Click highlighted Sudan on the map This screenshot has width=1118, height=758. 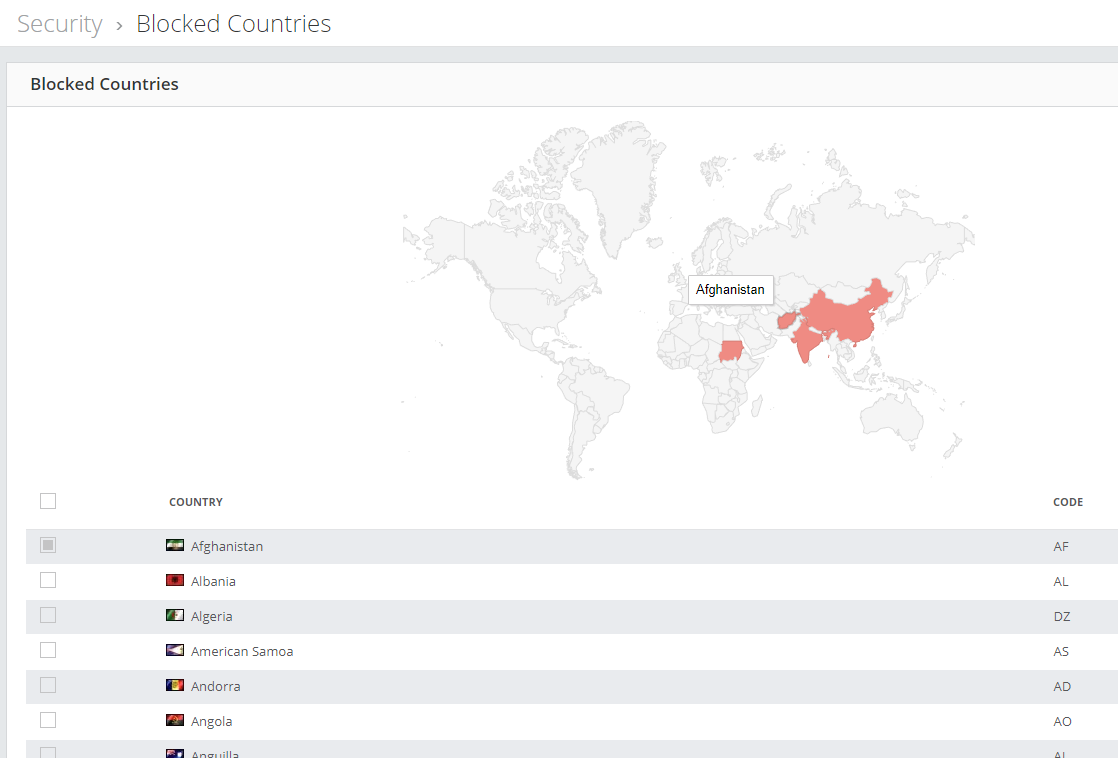(x=732, y=351)
